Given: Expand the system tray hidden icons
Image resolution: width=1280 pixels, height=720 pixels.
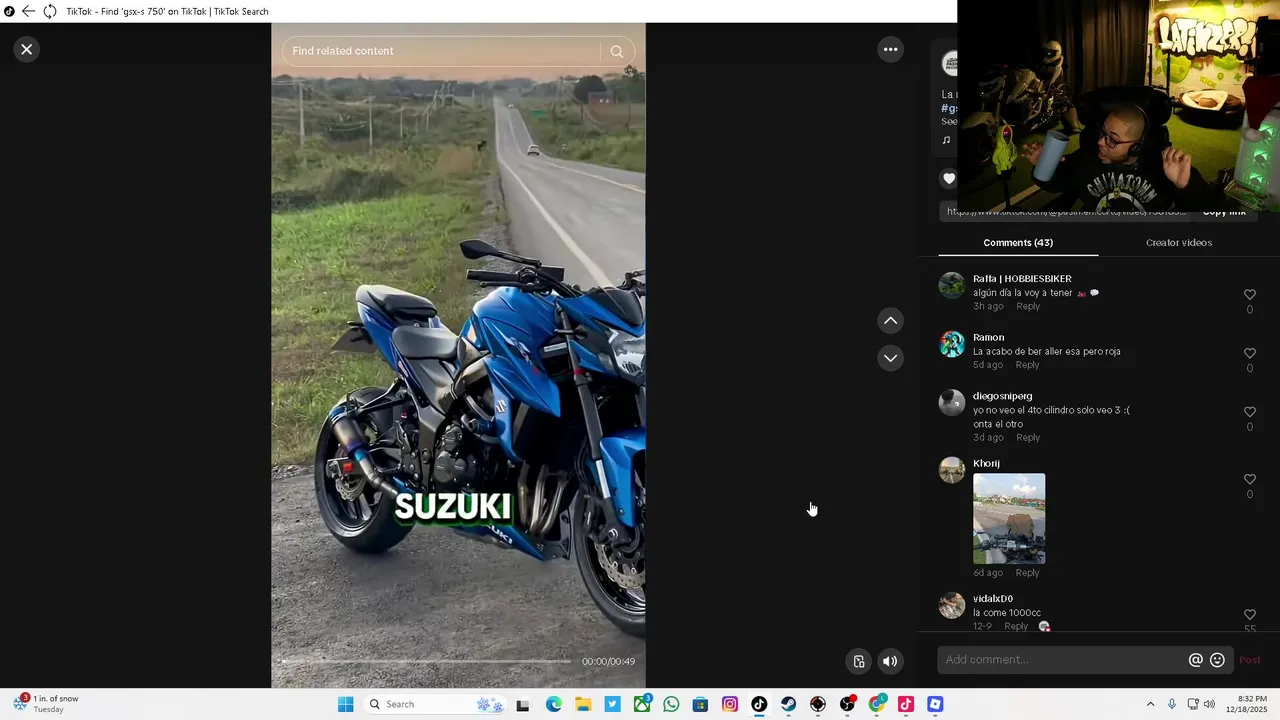Looking at the screenshot, I should [x=1150, y=704].
